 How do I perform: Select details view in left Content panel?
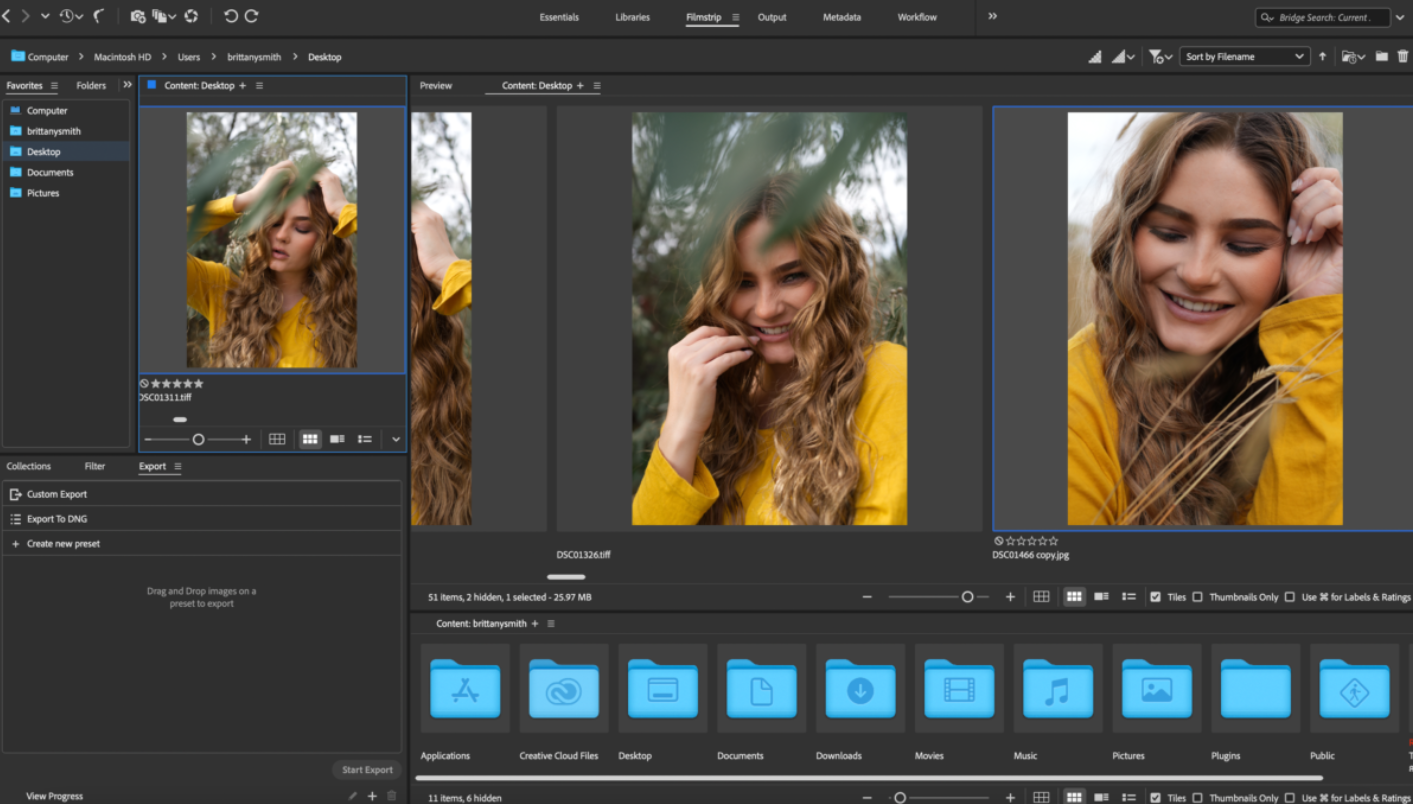coord(337,439)
